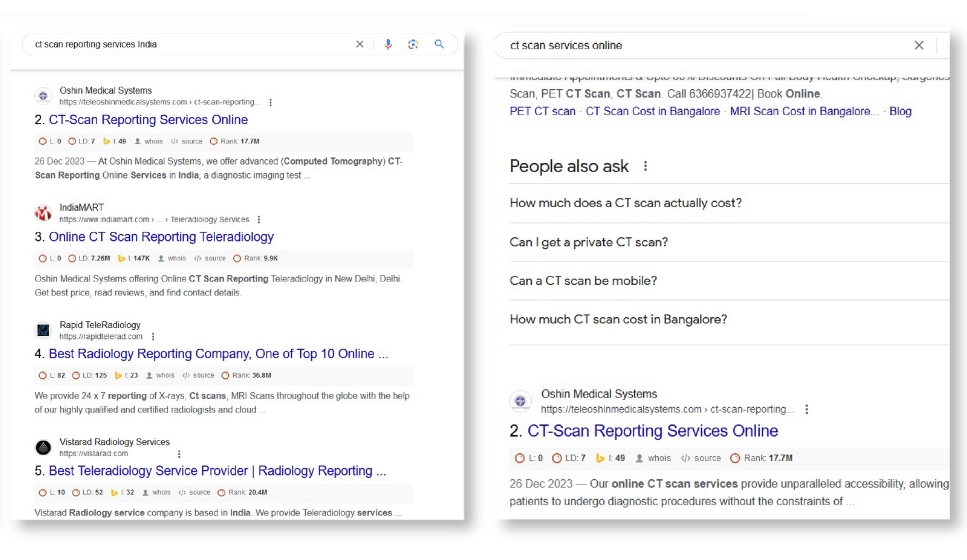Image resolution: width=967 pixels, height=560 pixels.
Task: Click the Vistarad Radiology Services favicon
Action: (x=43, y=447)
